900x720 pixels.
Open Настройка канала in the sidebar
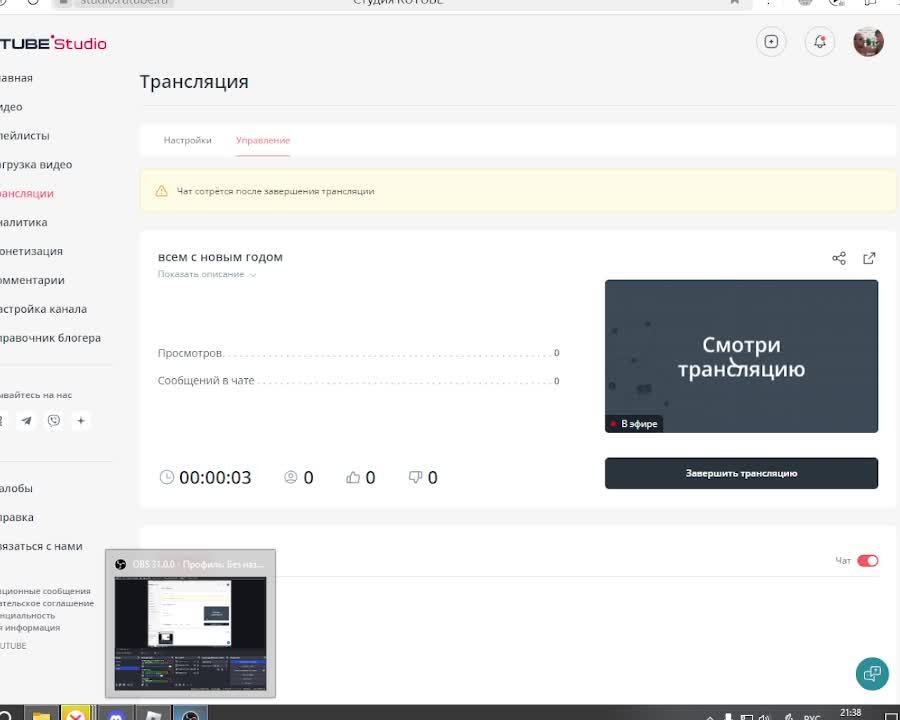44,309
